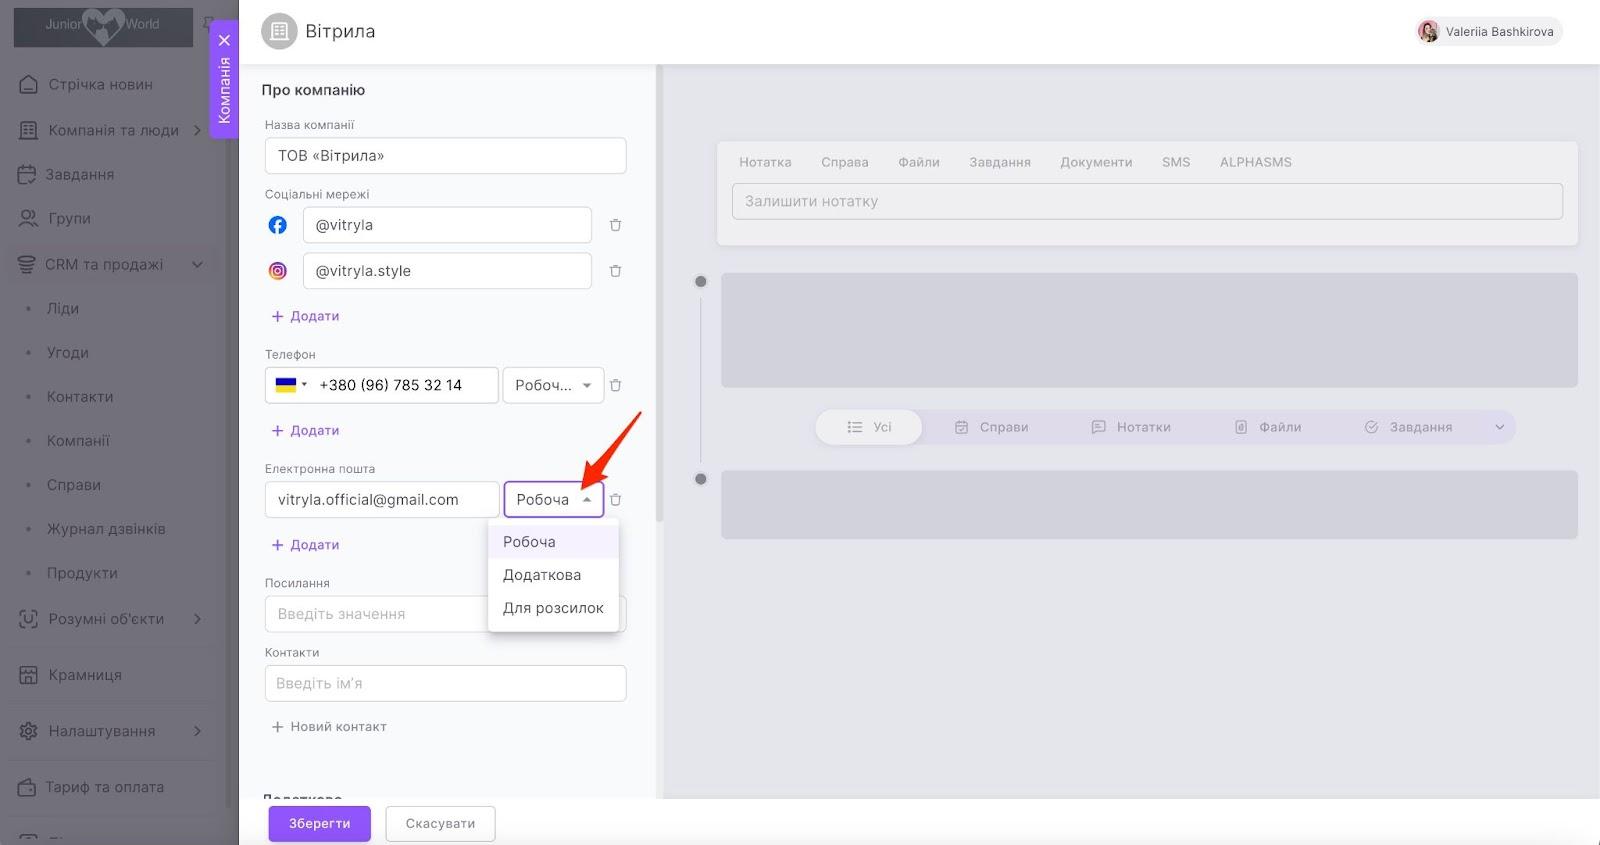Click the Залишити нотатку note field

(x=1146, y=201)
